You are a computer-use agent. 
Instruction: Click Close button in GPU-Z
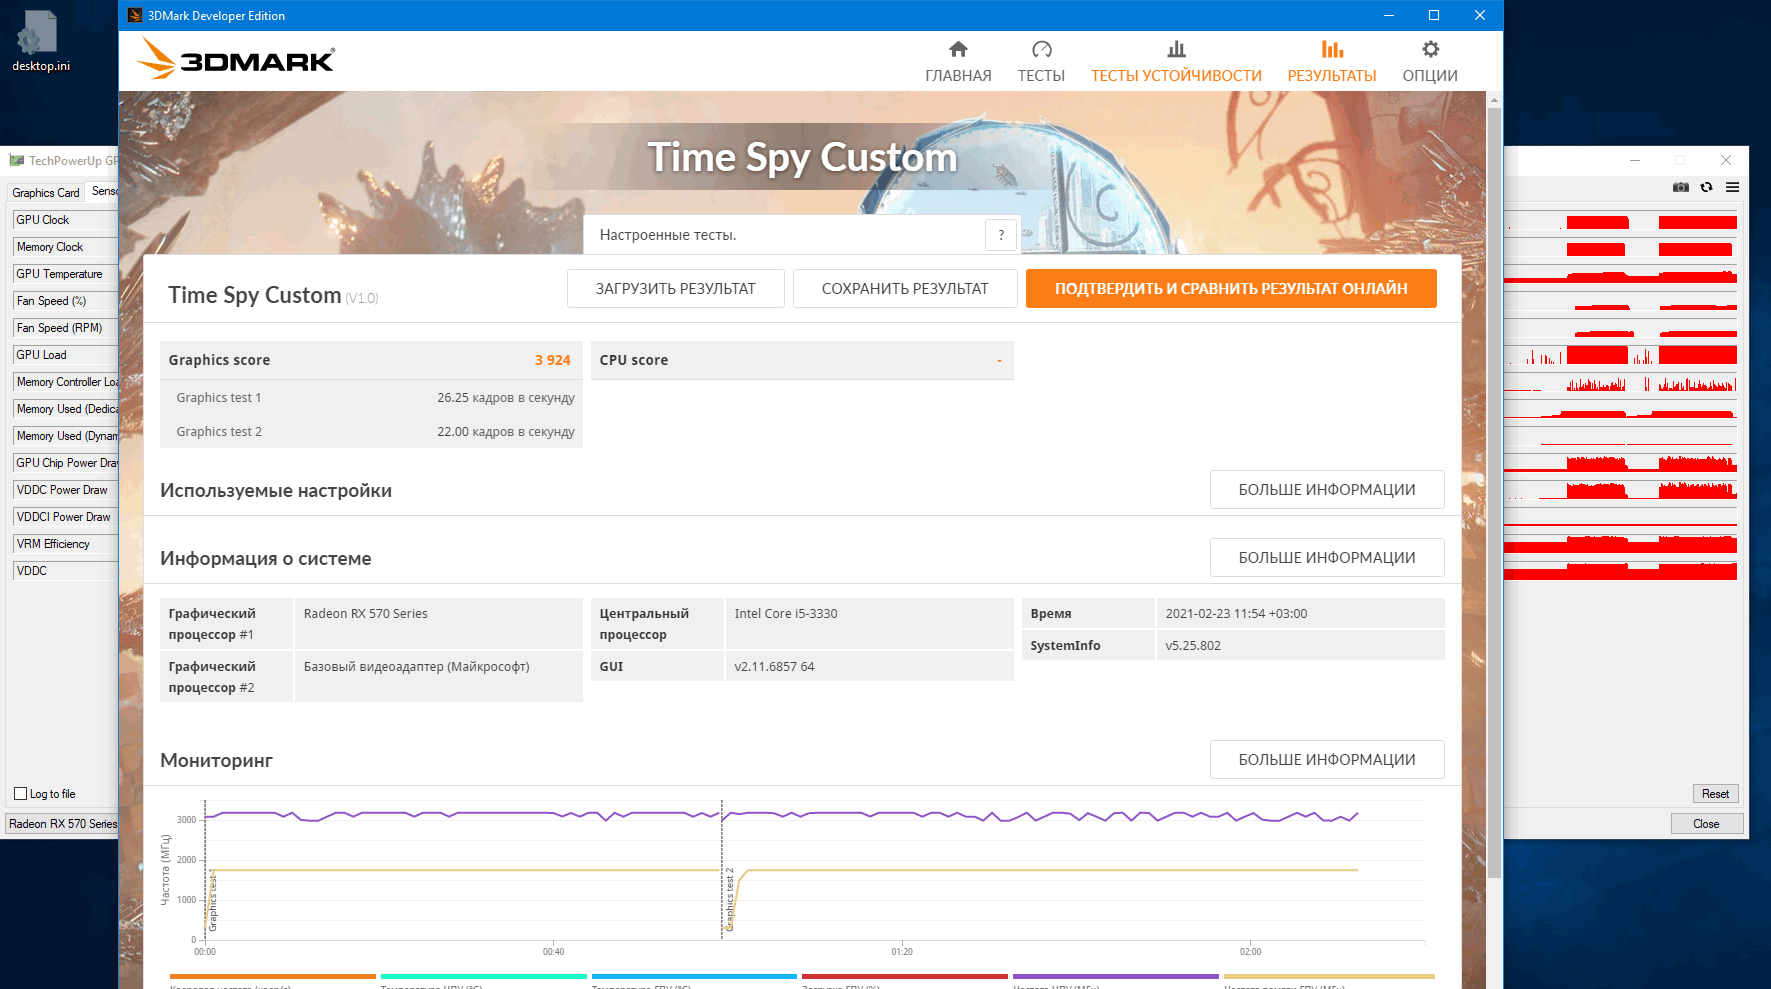[1706, 824]
